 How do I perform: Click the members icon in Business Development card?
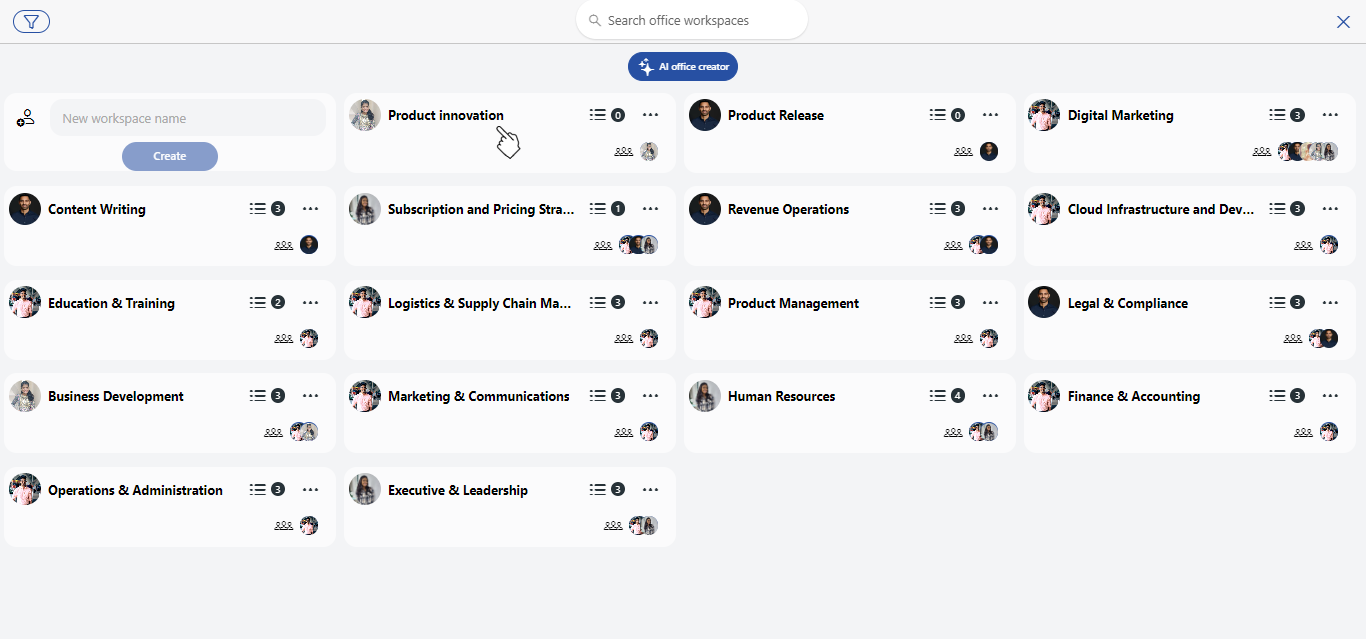click(x=274, y=432)
